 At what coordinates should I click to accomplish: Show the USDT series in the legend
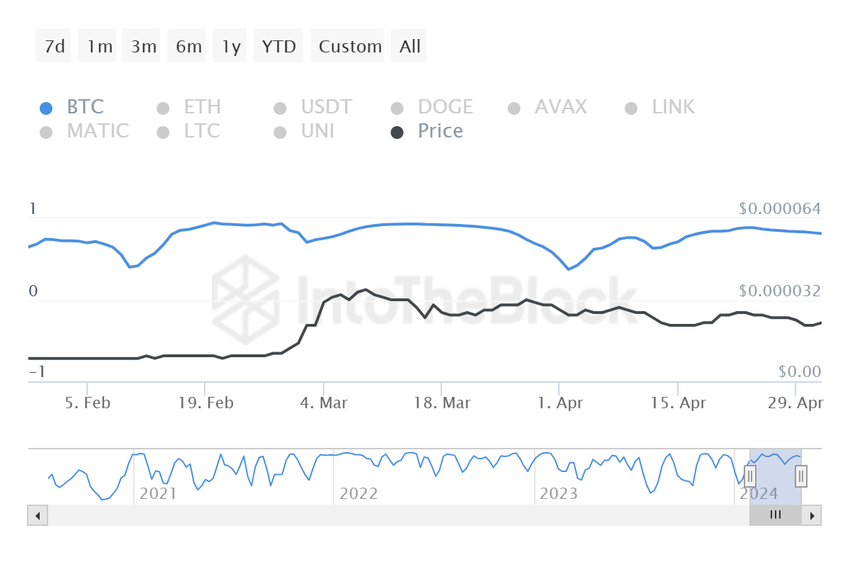313,107
